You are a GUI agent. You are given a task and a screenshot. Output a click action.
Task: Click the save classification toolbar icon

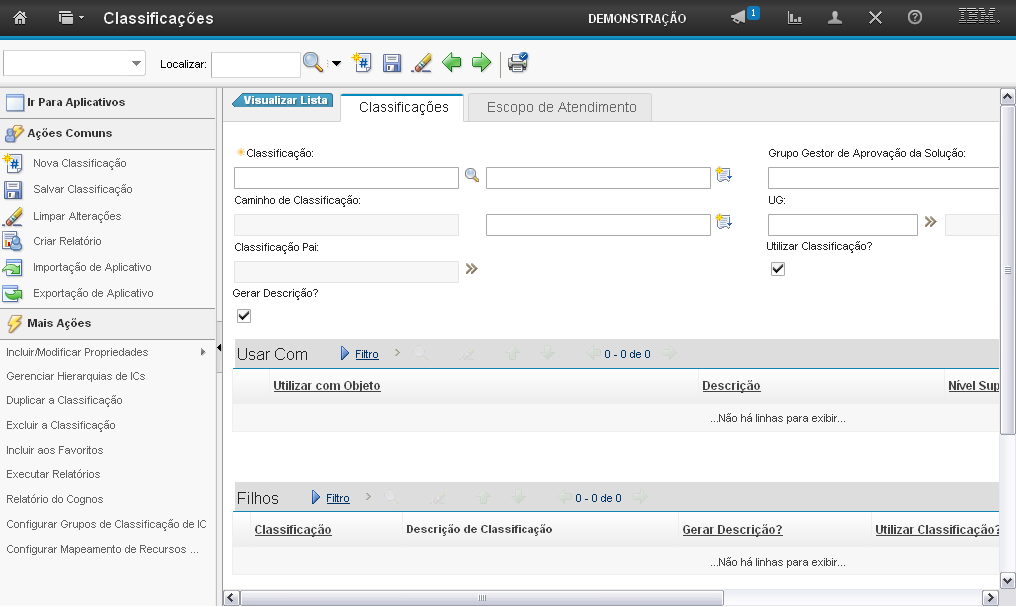coord(392,63)
